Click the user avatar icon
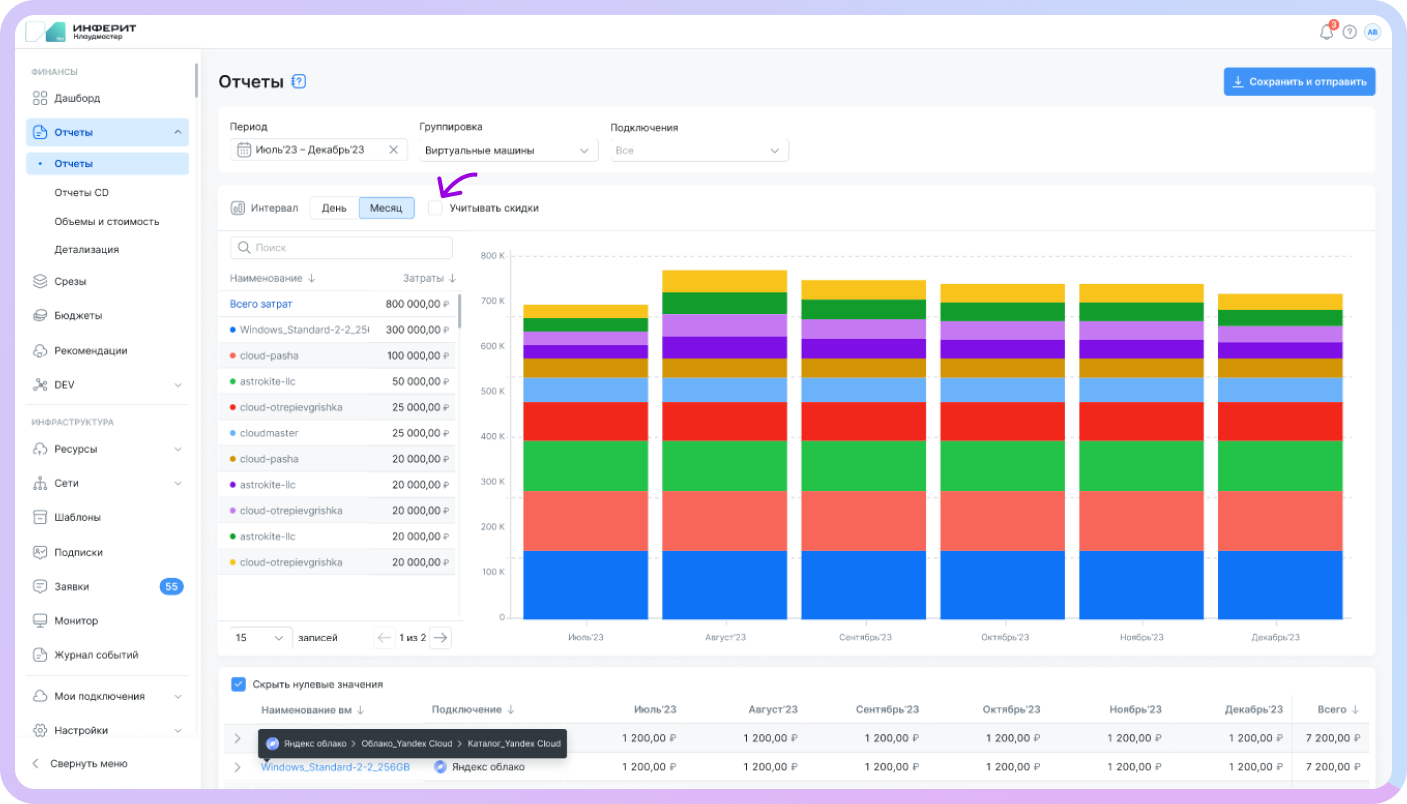The width and height of the screenshot is (1407, 804). pyautogui.click(x=1372, y=32)
